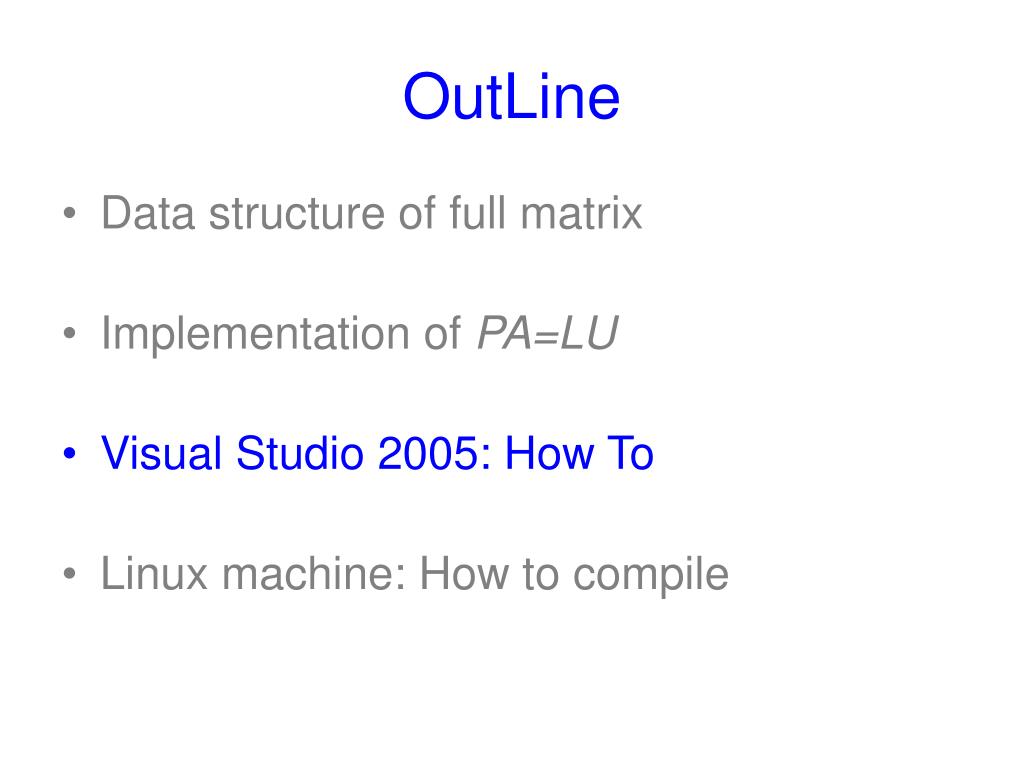
Task: Click the bullet dot before Implementation
Action: click(69, 333)
